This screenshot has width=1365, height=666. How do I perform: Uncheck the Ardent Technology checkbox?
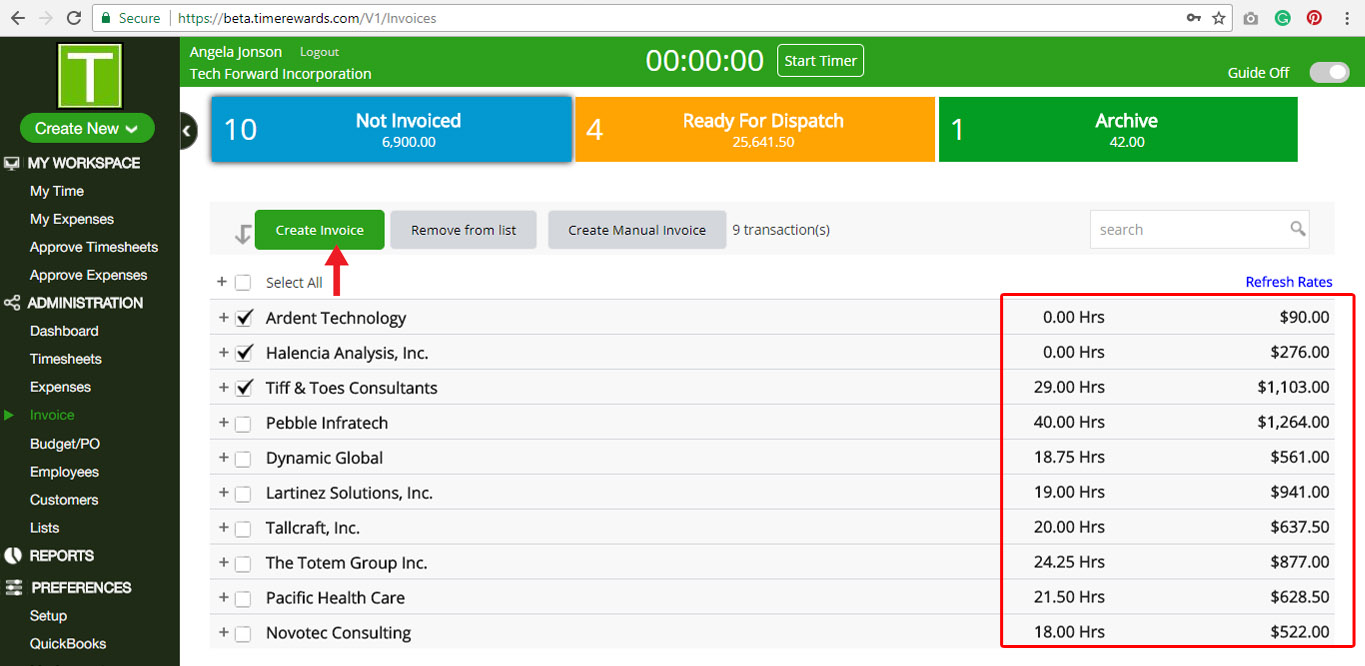point(243,318)
